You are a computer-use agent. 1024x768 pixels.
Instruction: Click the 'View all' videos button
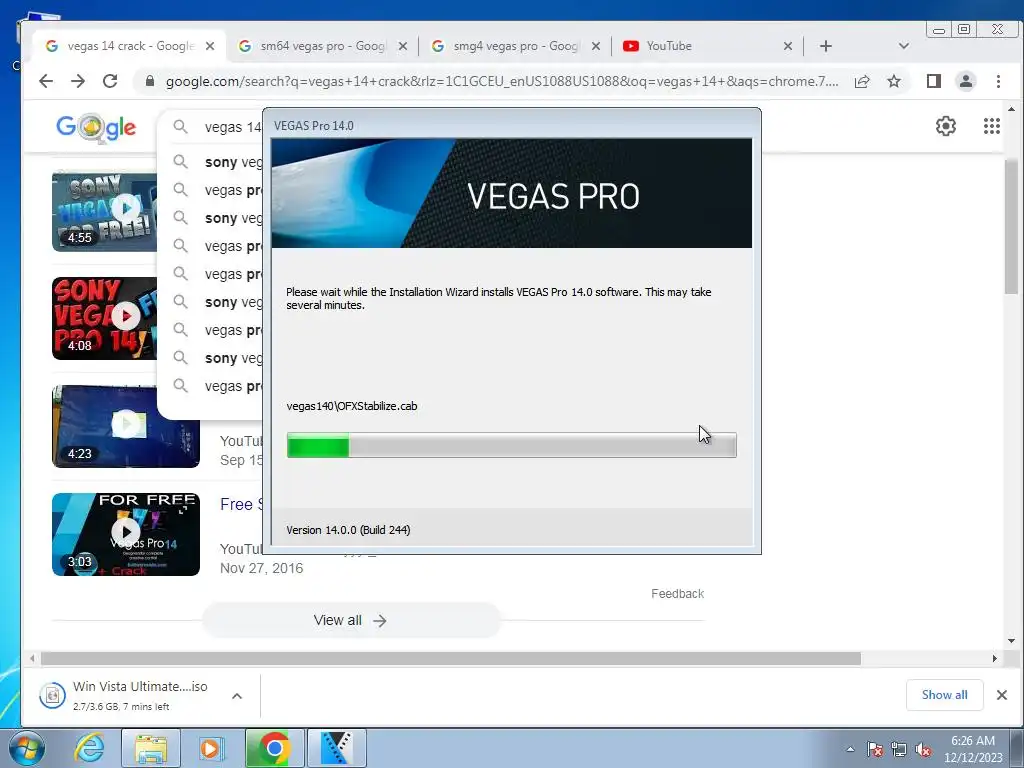(351, 620)
